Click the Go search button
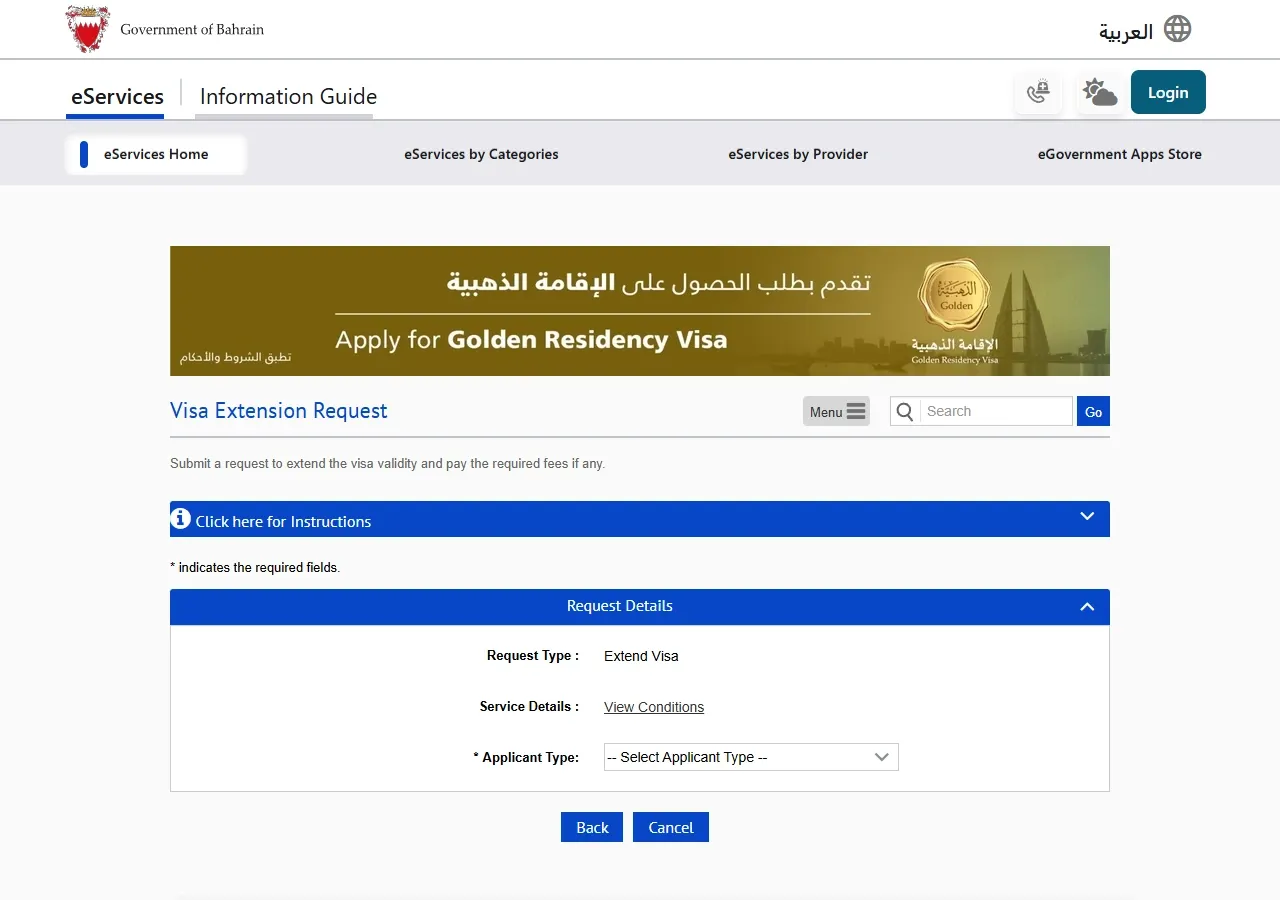The width and height of the screenshot is (1280, 900). pos(1093,411)
